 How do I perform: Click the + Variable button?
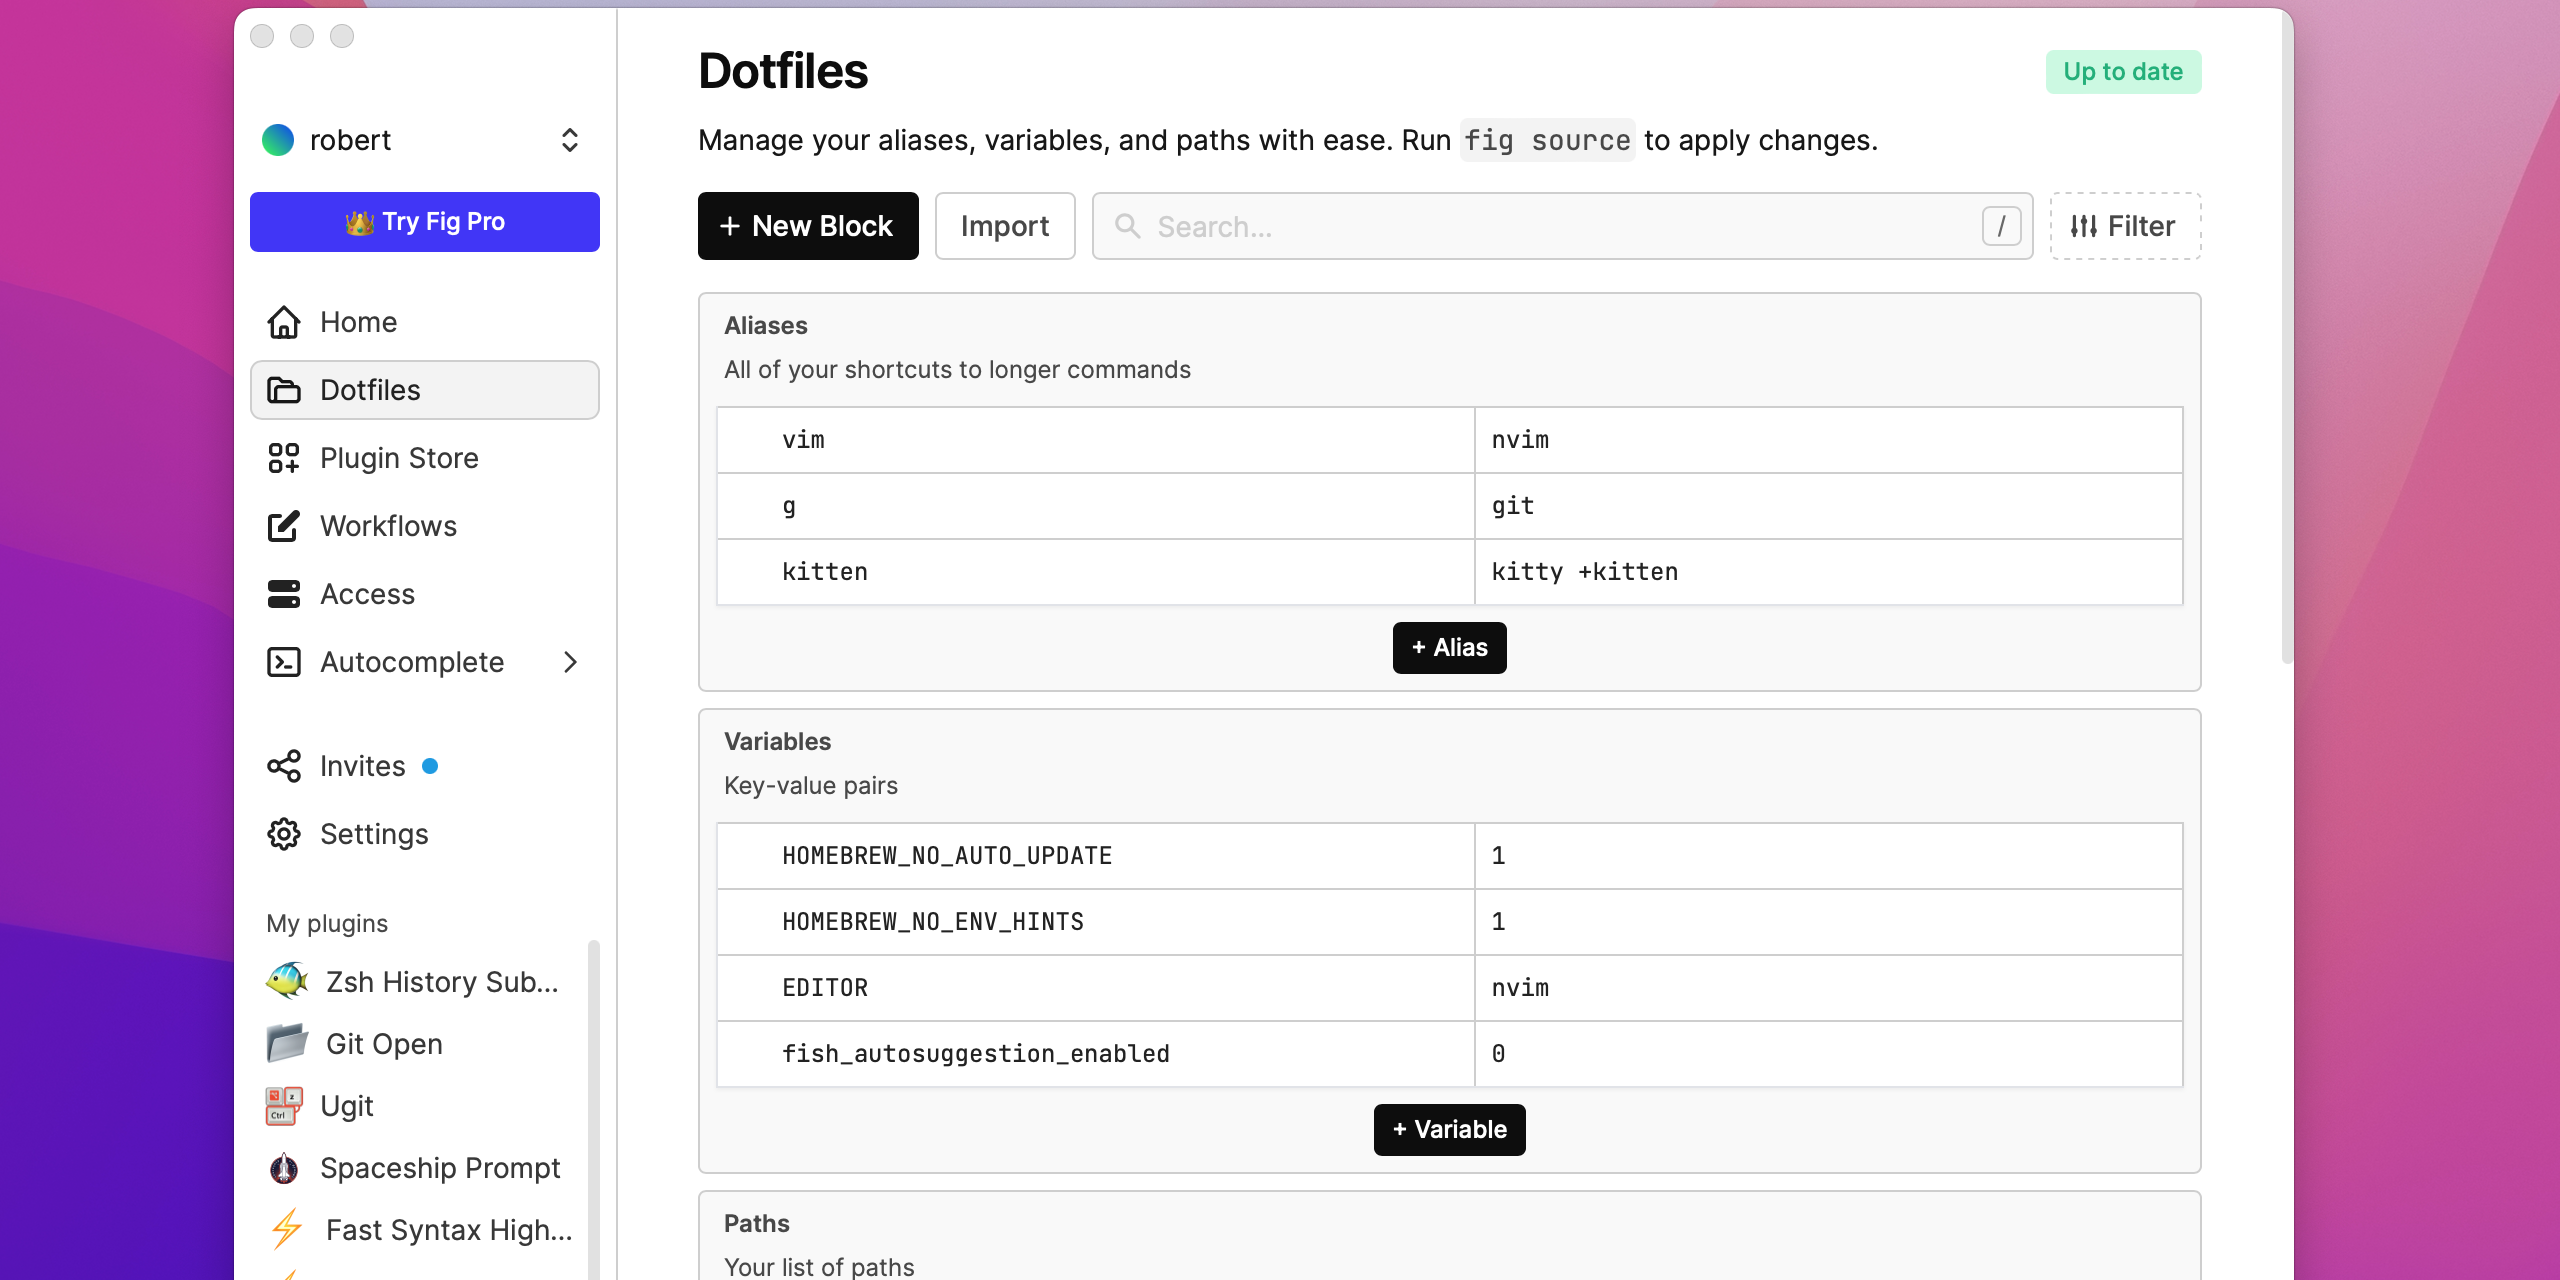[1450, 1128]
